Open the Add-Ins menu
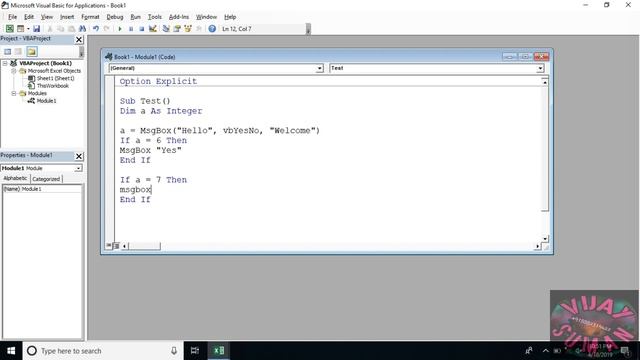This screenshot has width=640, height=360. coord(179,17)
